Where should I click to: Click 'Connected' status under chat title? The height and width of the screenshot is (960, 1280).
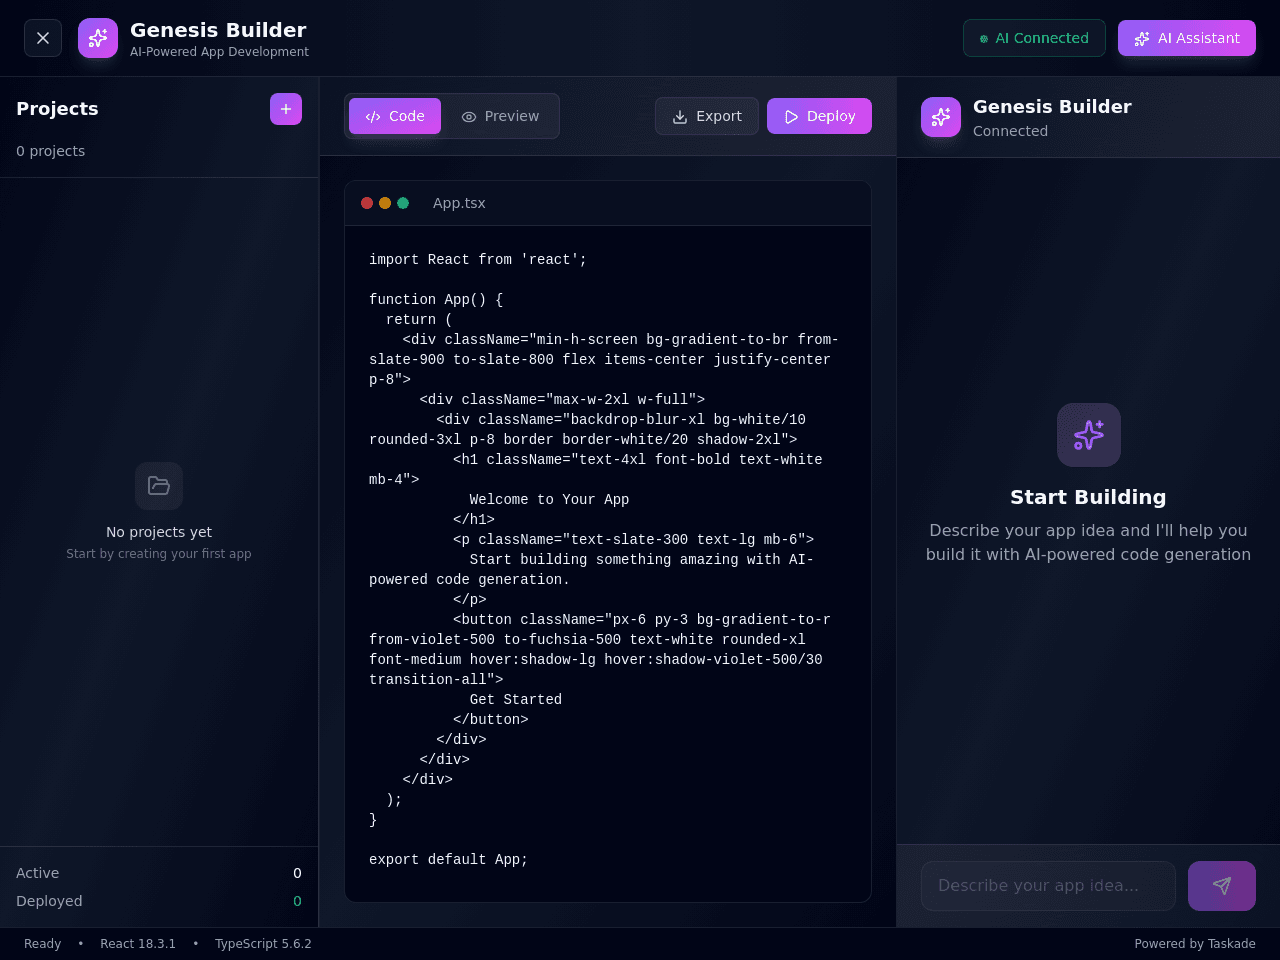(1010, 131)
